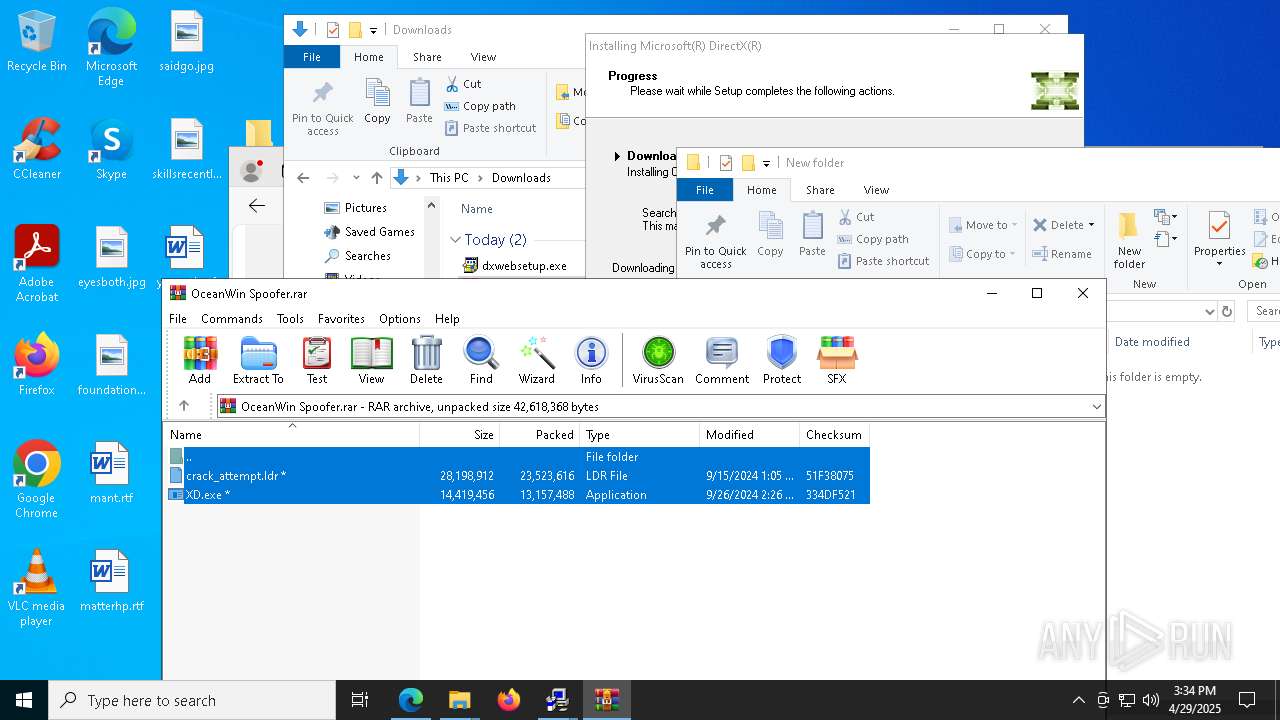This screenshot has width=1280, height=720.
Task: Open Properties in New folder ribbon
Action: [x=1219, y=241]
